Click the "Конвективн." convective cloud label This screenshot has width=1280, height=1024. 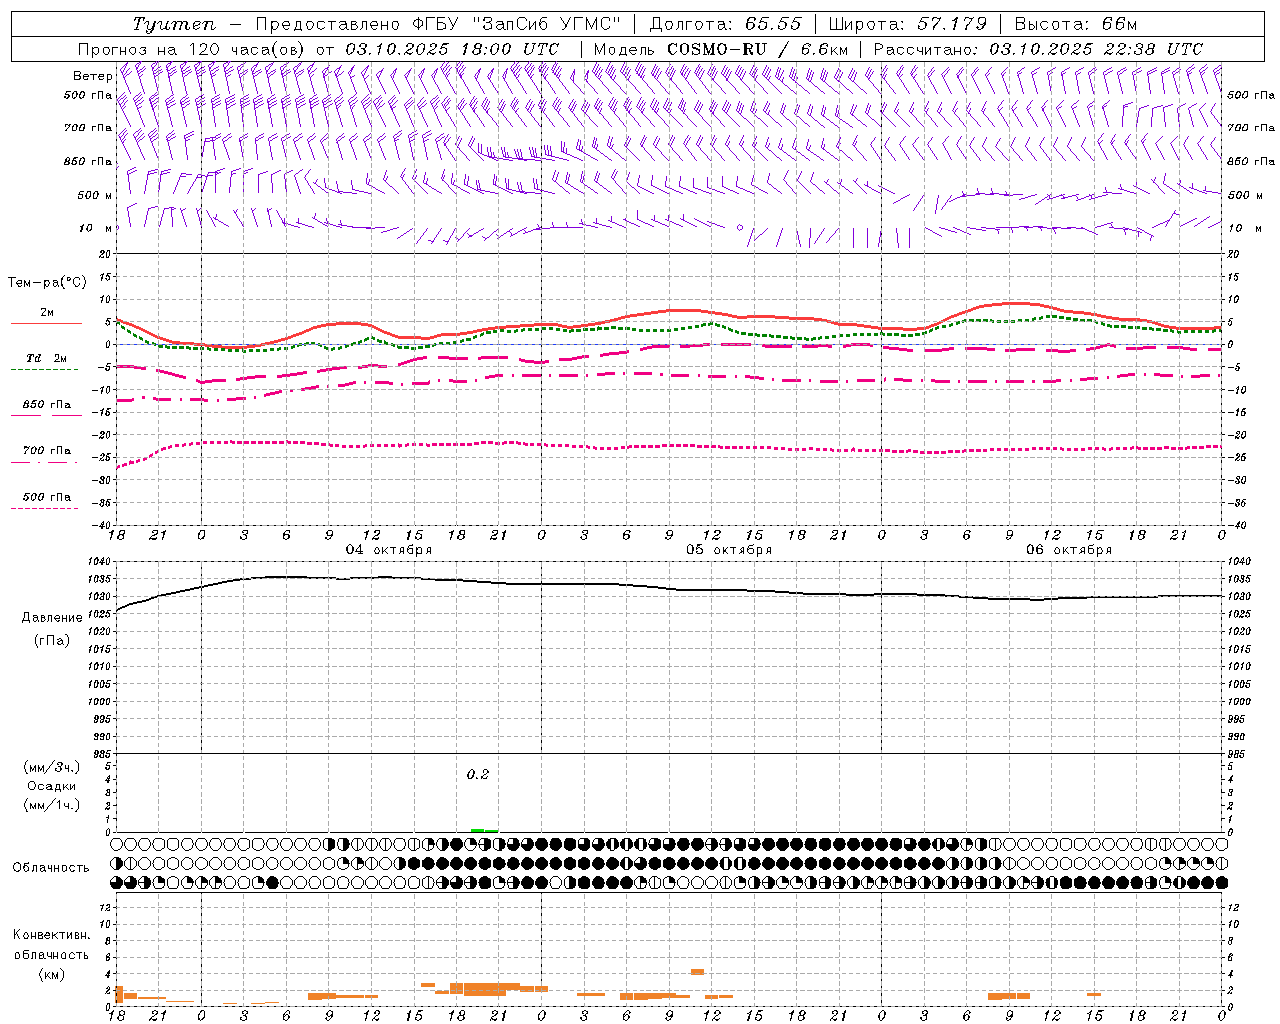tap(52, 935)
